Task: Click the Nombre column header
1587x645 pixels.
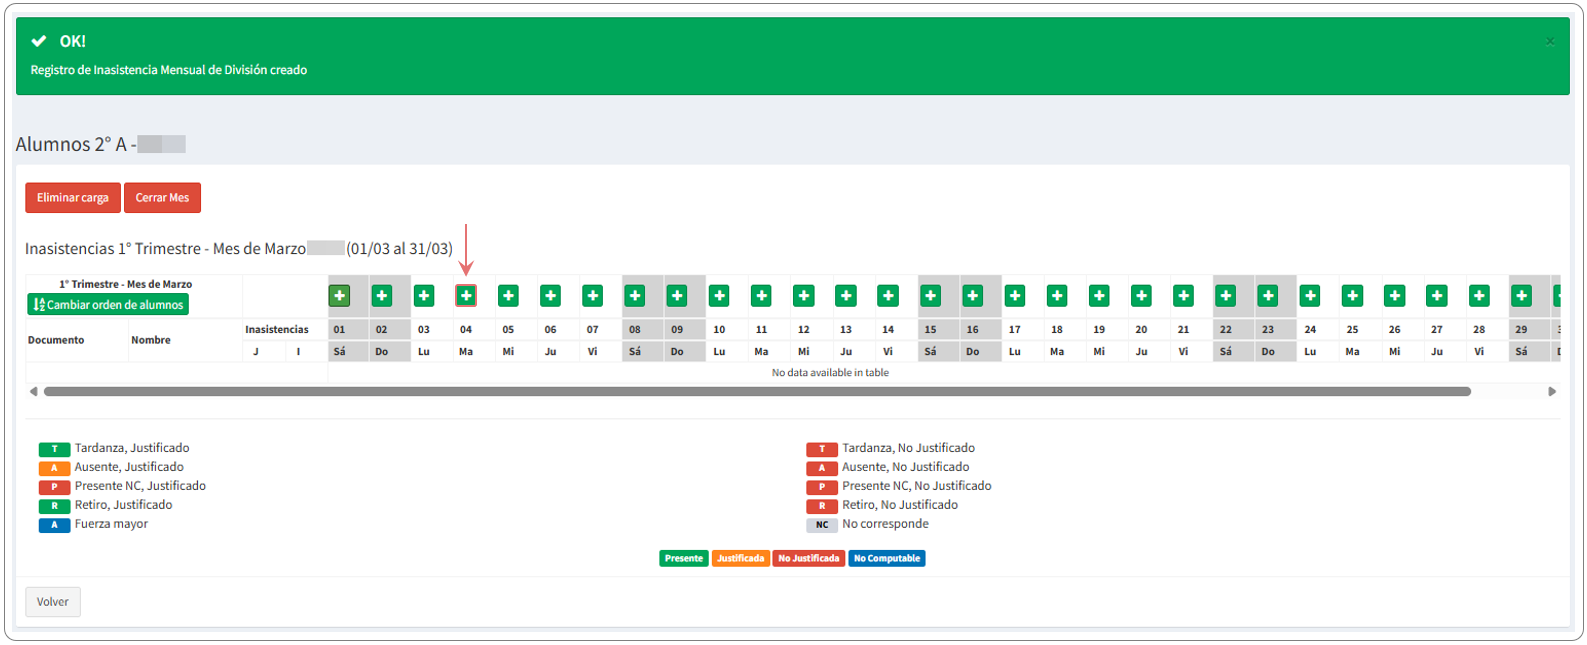Action: (x=151, y=340)
